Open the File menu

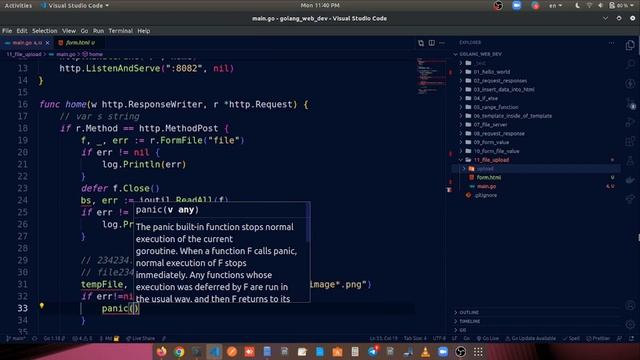point(7,31)
